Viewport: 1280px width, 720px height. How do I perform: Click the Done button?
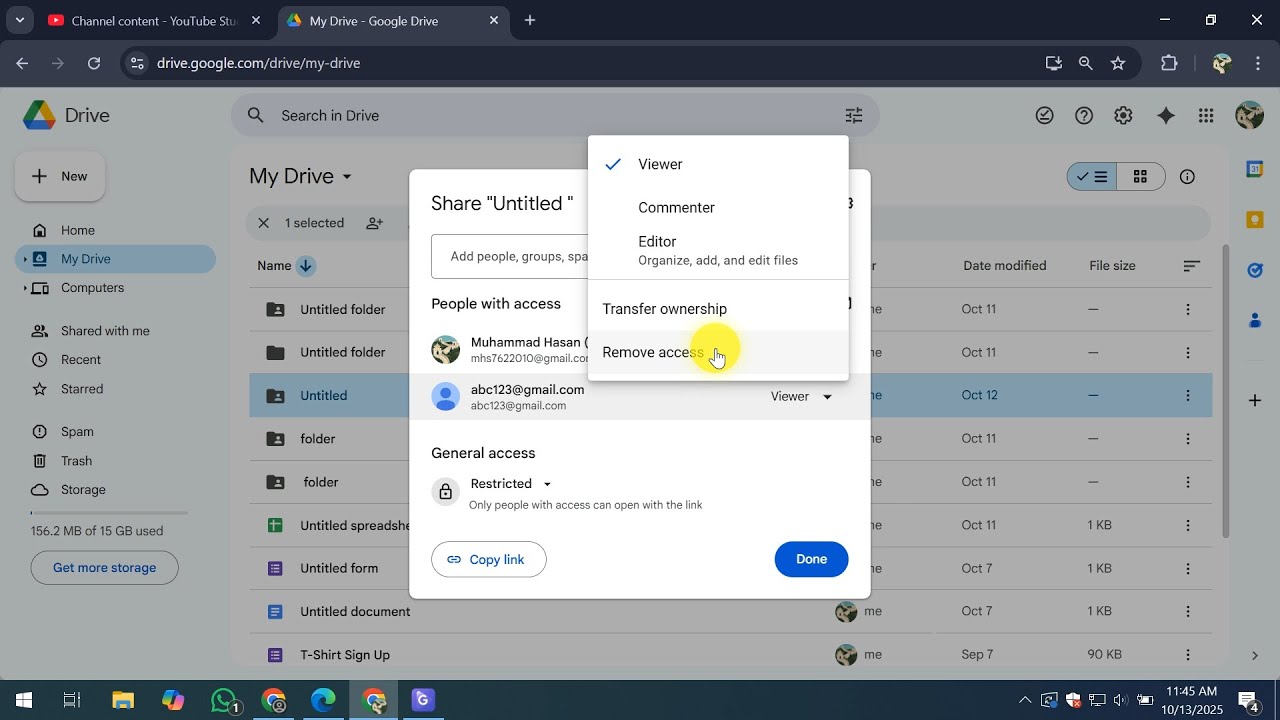tap(811, 559)
